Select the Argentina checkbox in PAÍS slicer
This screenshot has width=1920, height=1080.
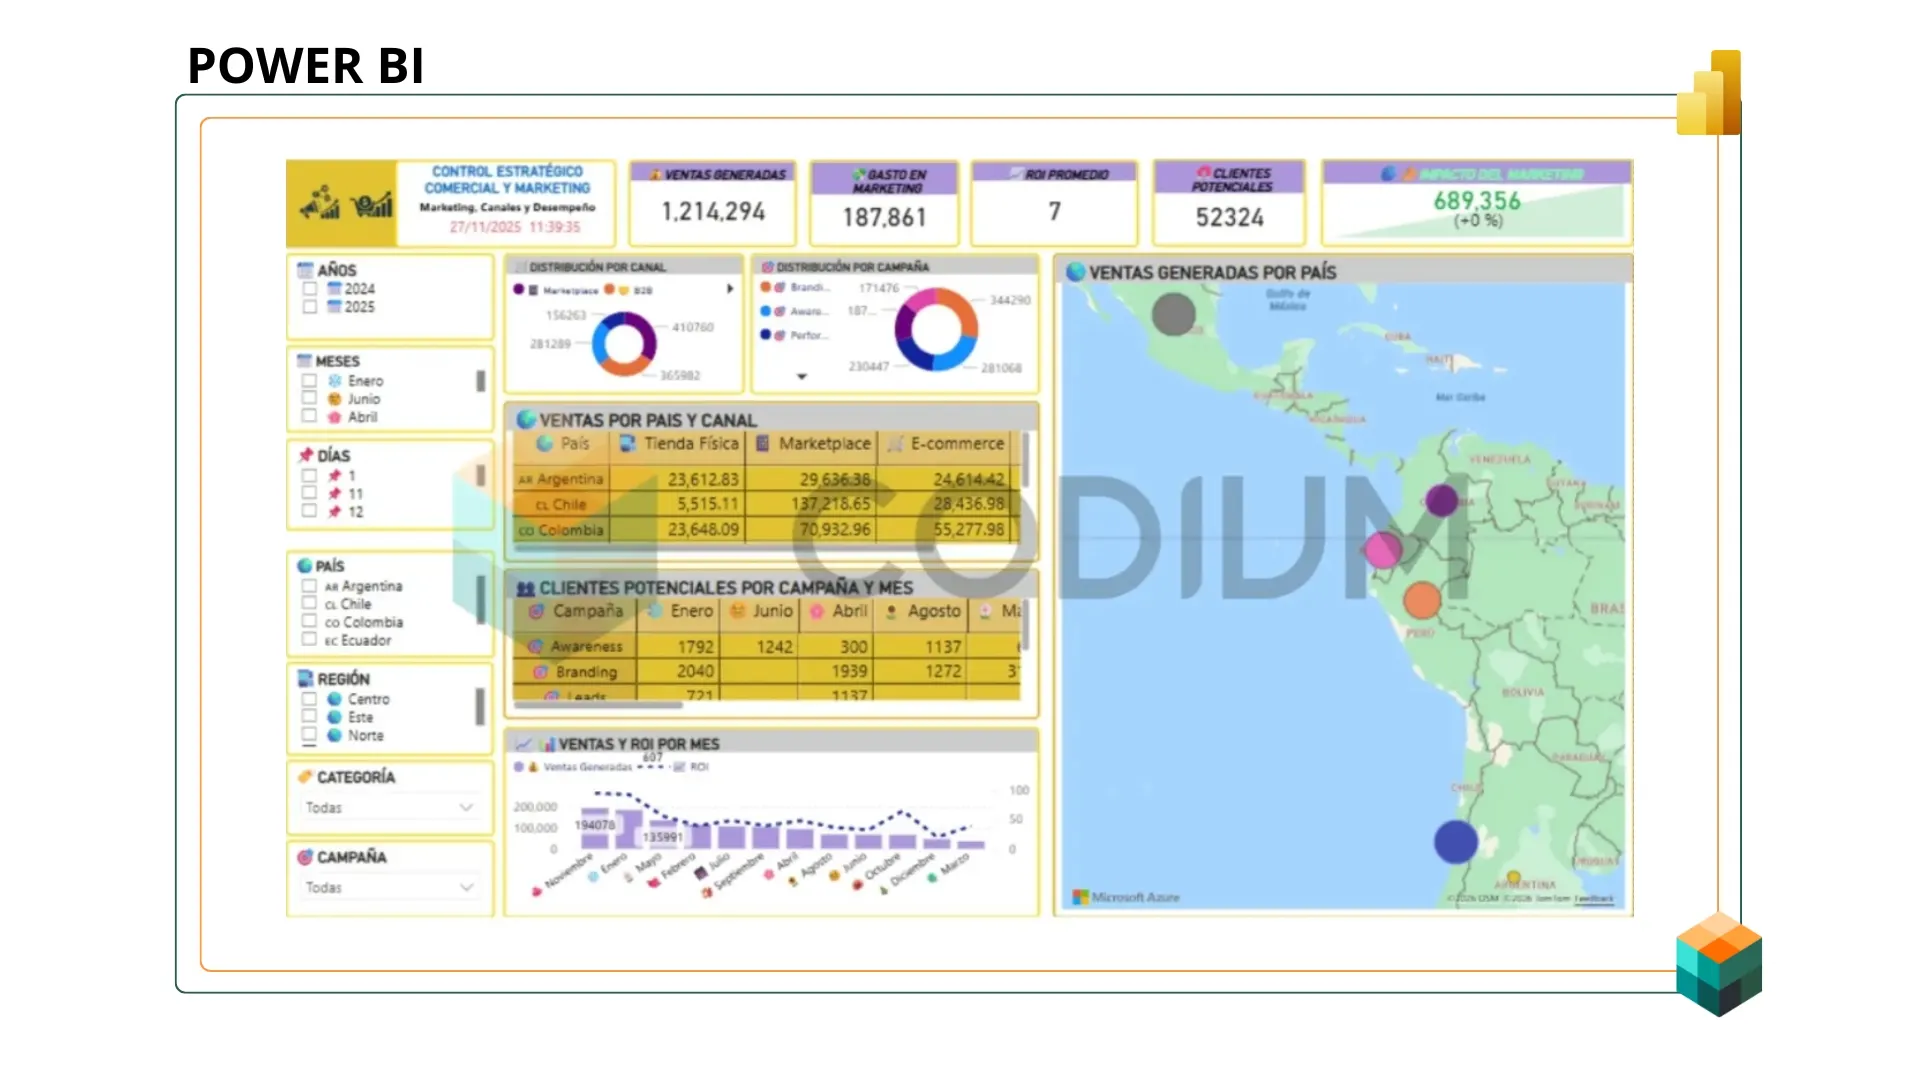309,586
